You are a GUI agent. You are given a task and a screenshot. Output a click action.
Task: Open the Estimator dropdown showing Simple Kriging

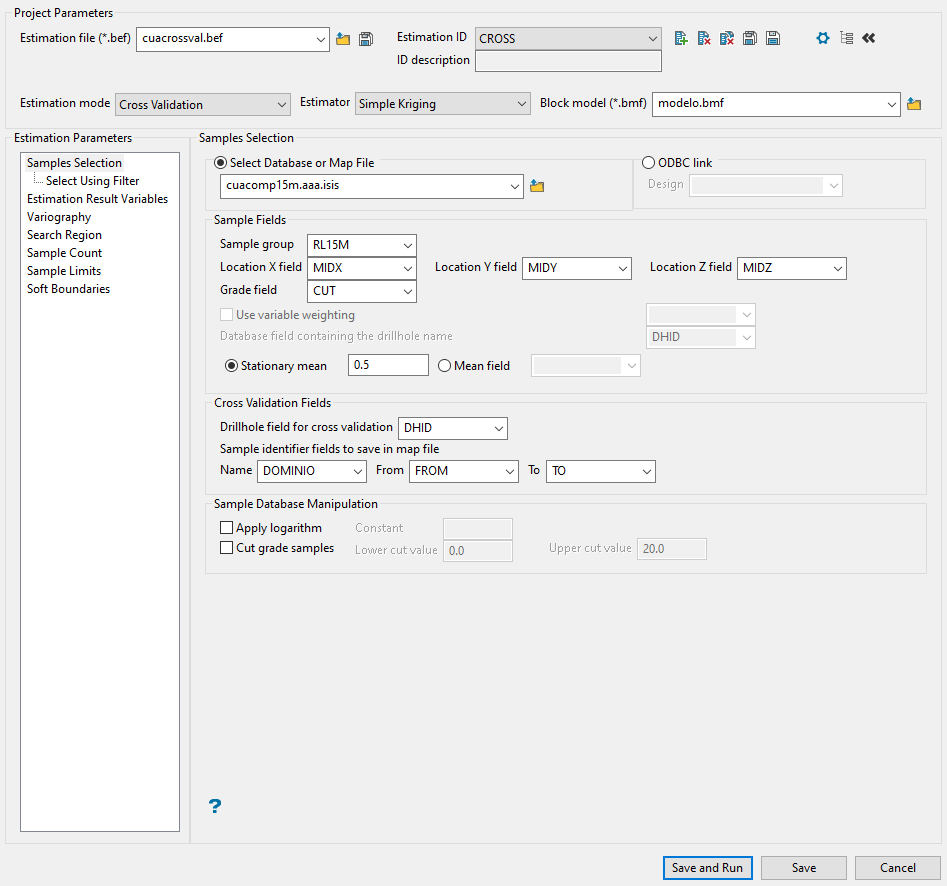[443, 104]
